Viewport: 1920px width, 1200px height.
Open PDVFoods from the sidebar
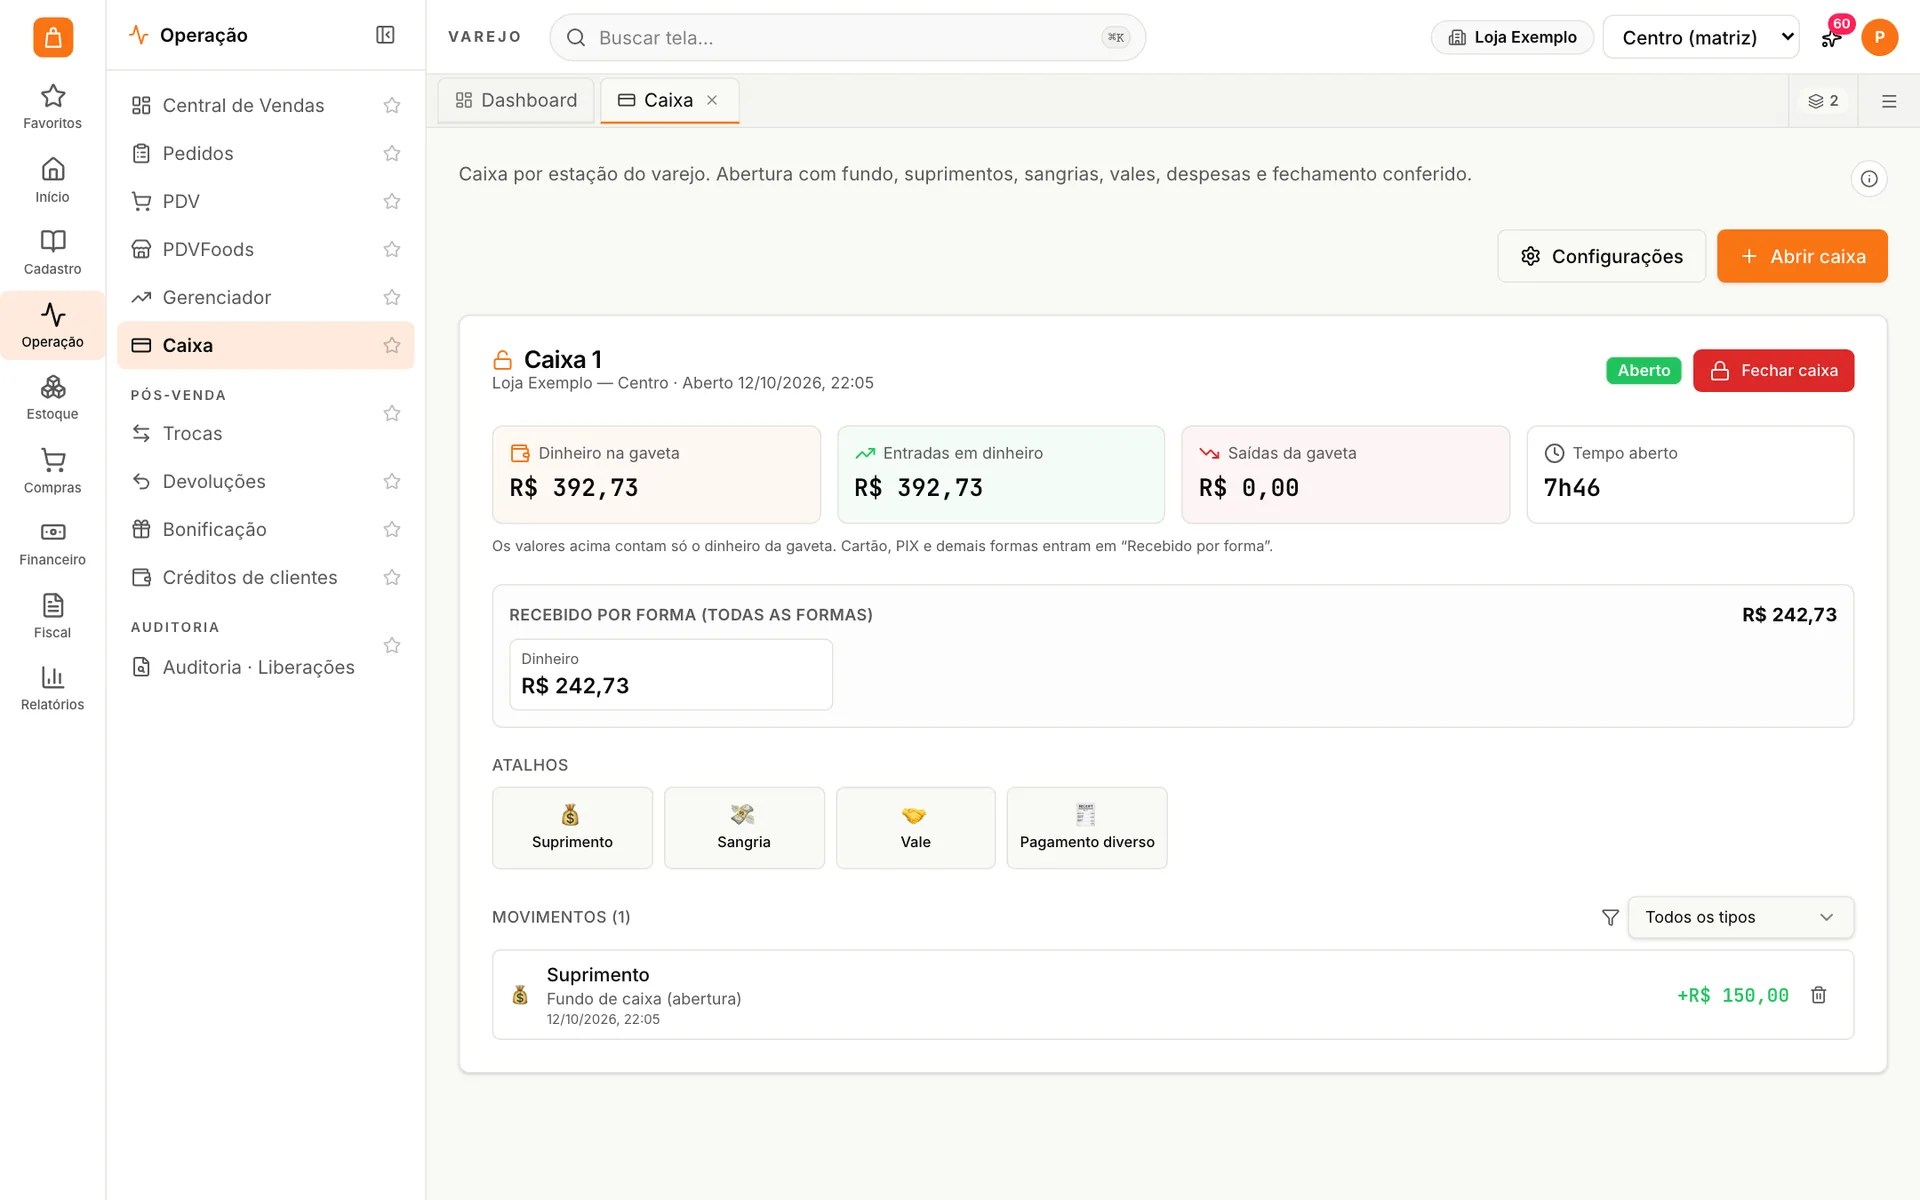[208, 249]
